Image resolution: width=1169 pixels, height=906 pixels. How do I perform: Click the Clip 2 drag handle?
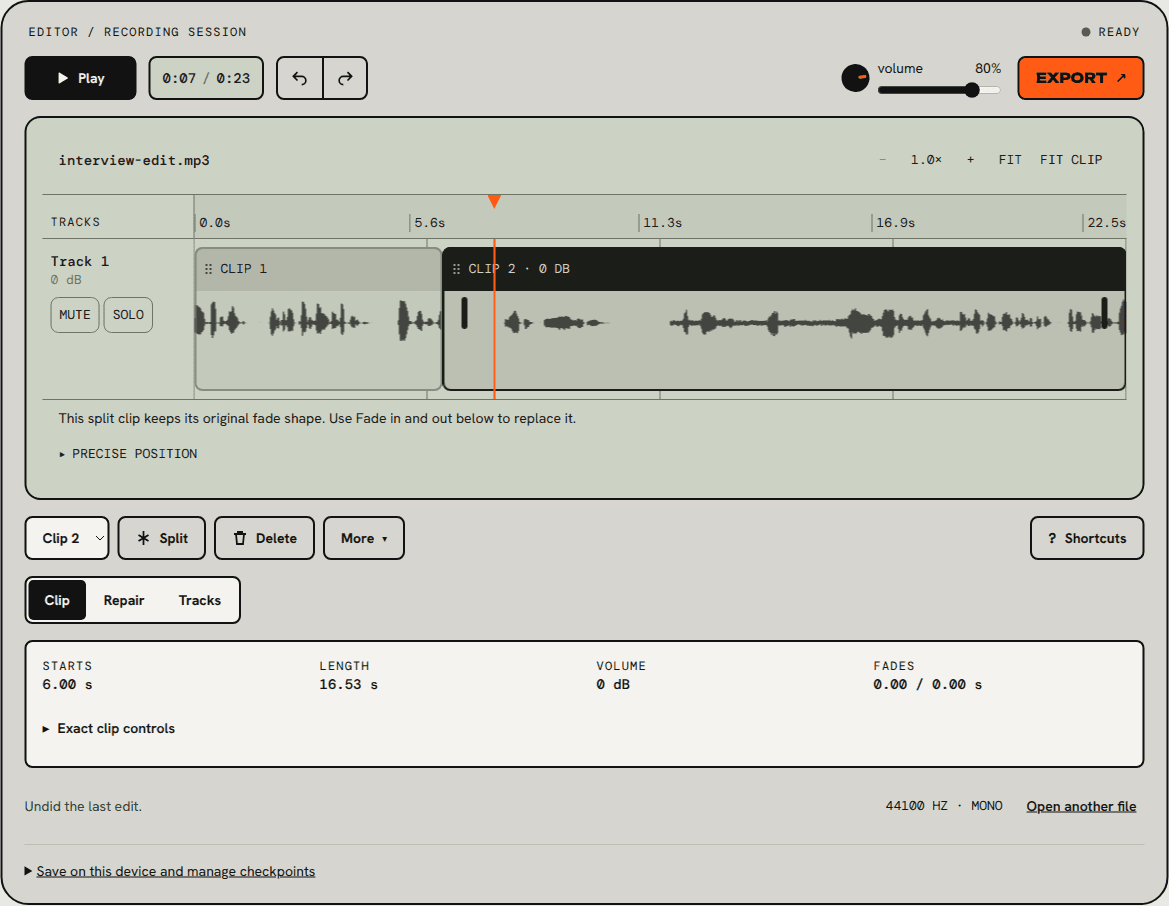(x=456, y=269)
